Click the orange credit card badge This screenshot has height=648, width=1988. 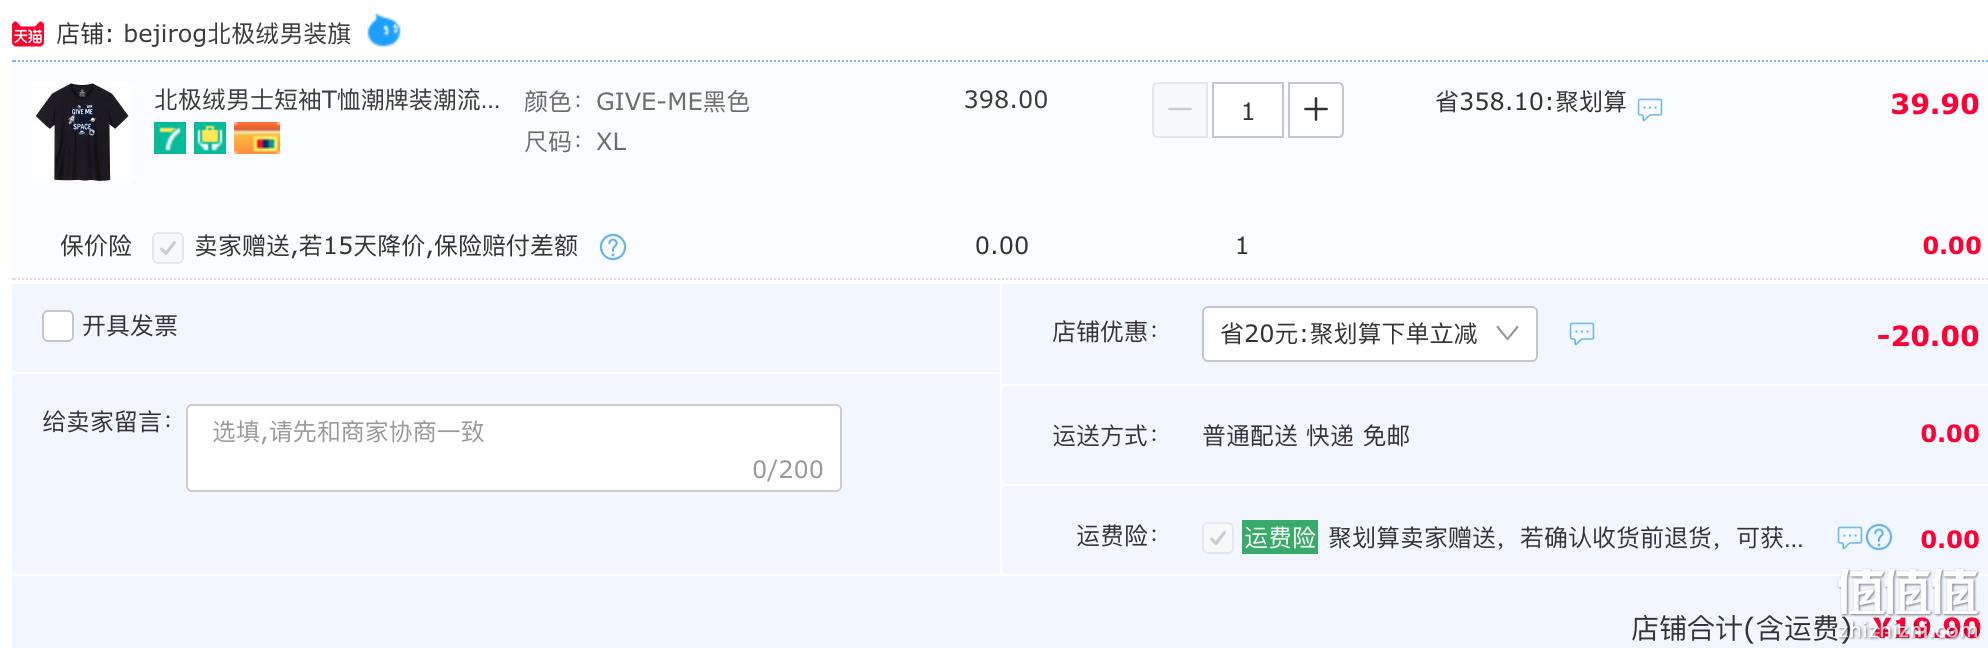point(257,138)
